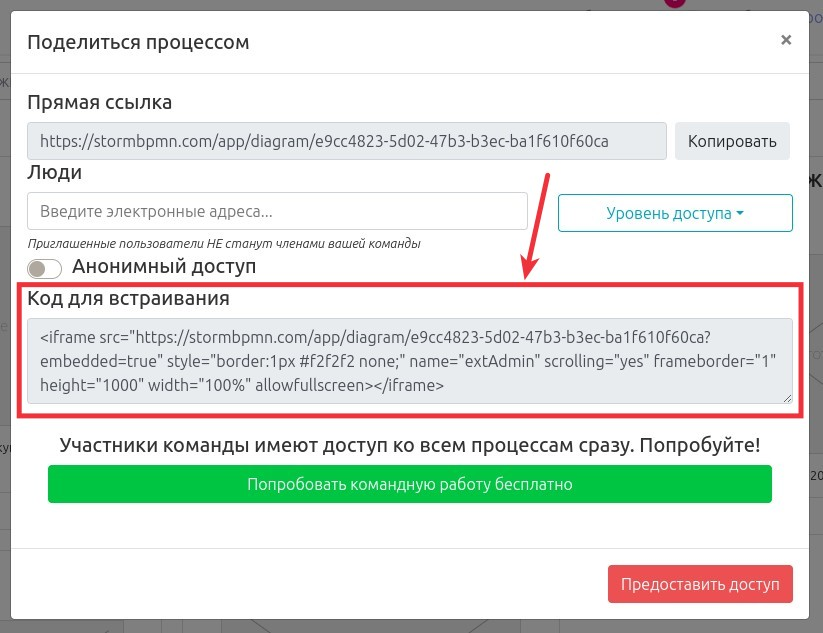Viewport: 823px width, 633px height.
Task: Select the Поделиться процессом dialog title
Action: tap(139, 43)
